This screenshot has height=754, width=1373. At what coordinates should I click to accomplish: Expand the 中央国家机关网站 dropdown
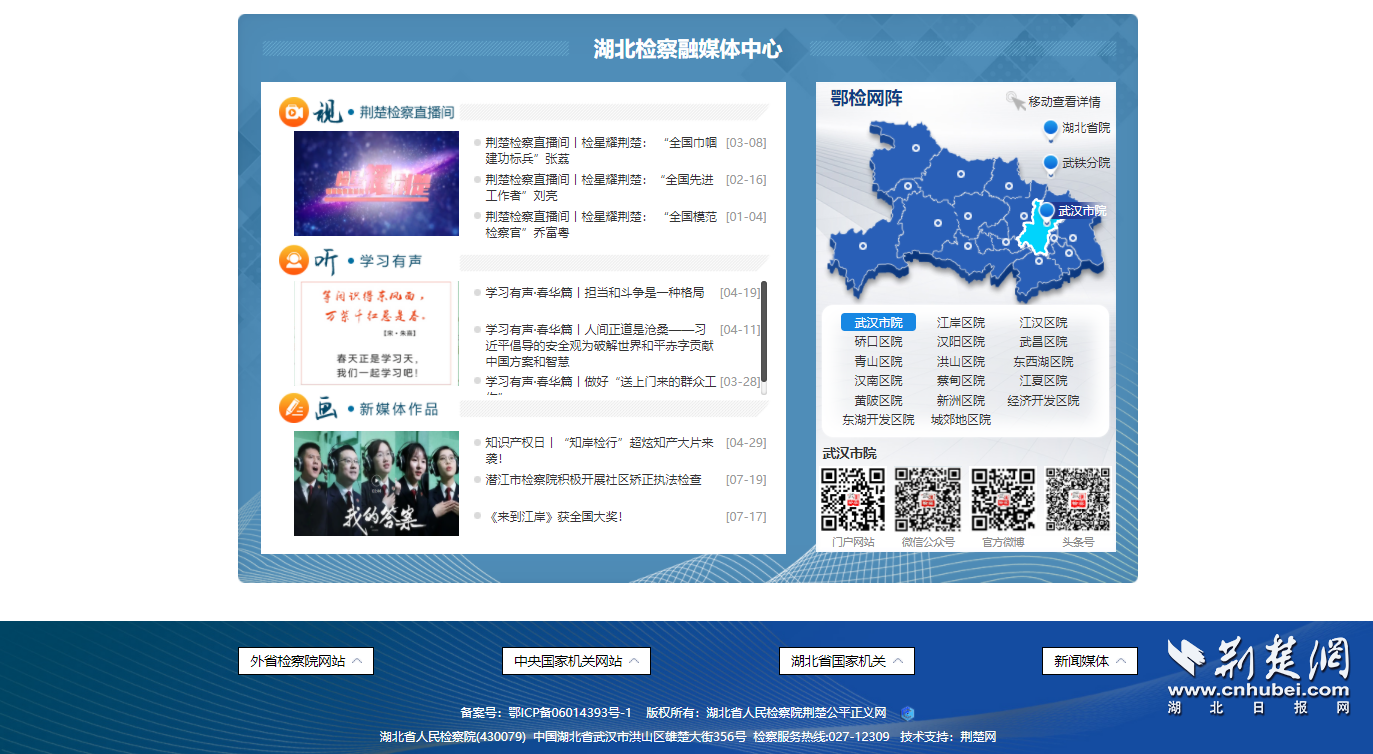[576, 661]
